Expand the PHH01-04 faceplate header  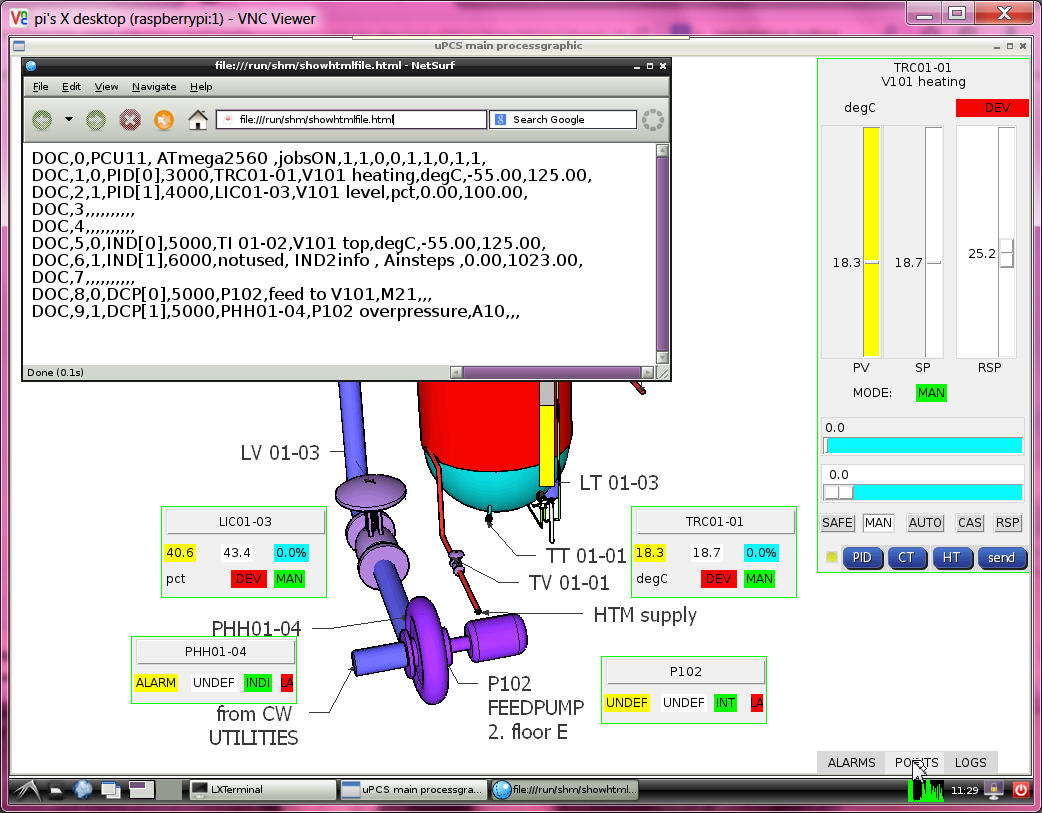[x=215, y=652]
